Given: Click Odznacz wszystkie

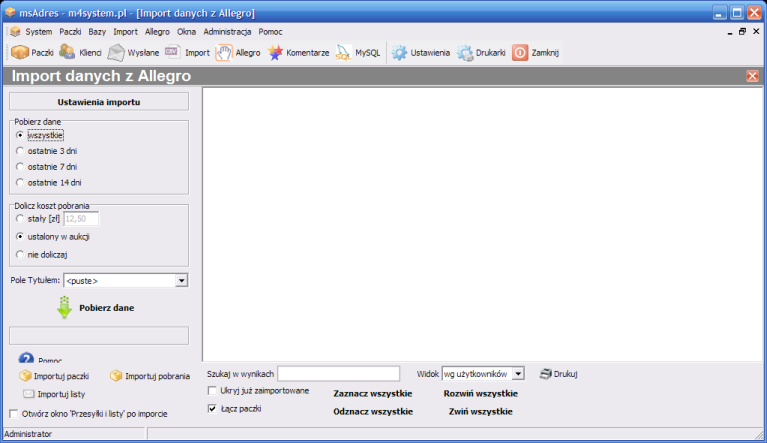Looking at the screenshot, I should click(373, 412).
